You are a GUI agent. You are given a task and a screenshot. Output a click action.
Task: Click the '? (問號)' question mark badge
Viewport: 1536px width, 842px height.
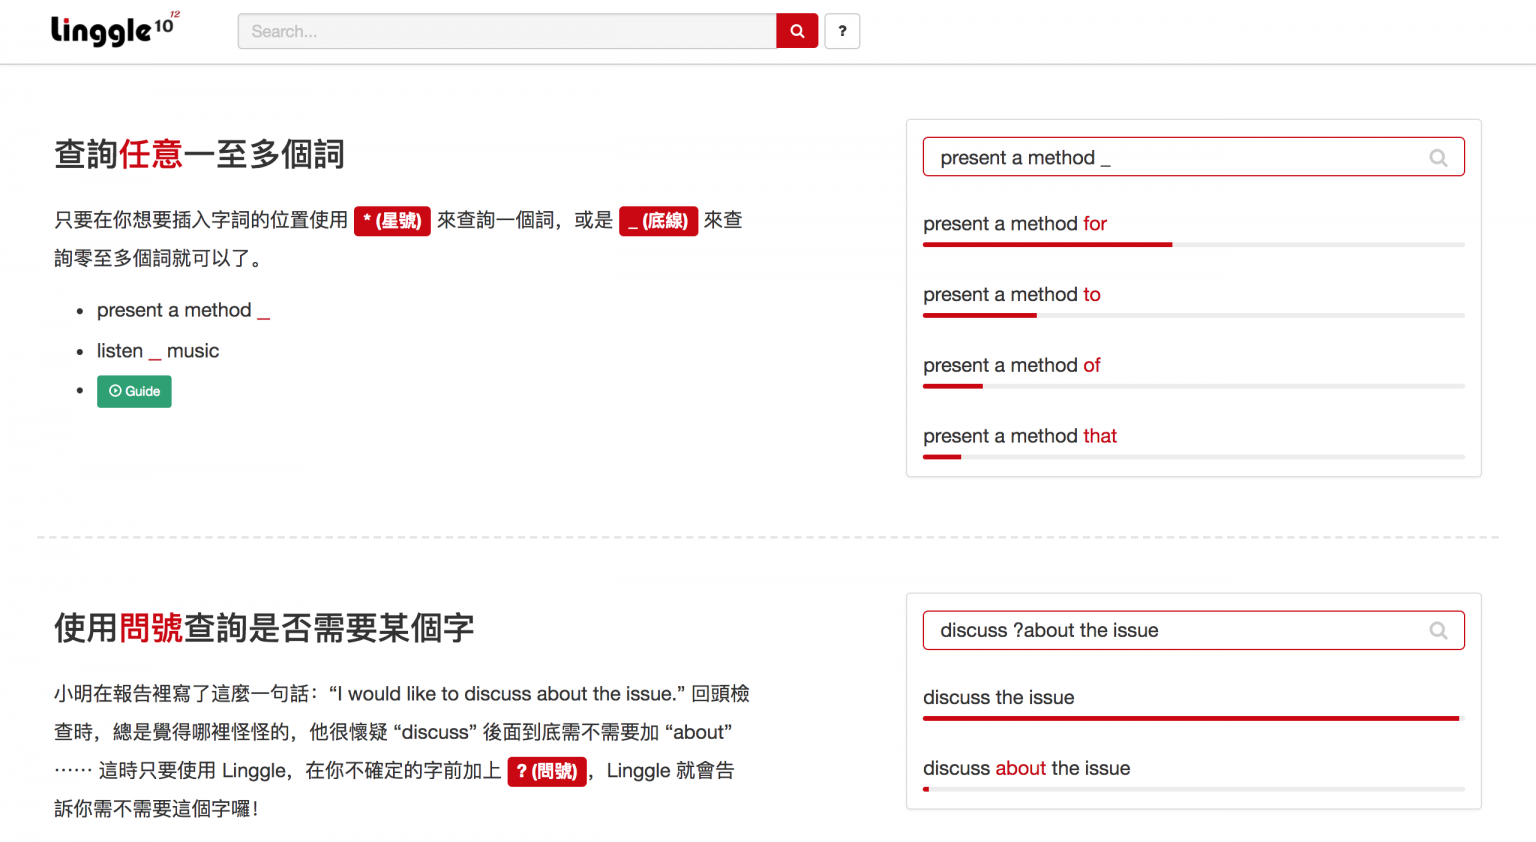point(547,771)
